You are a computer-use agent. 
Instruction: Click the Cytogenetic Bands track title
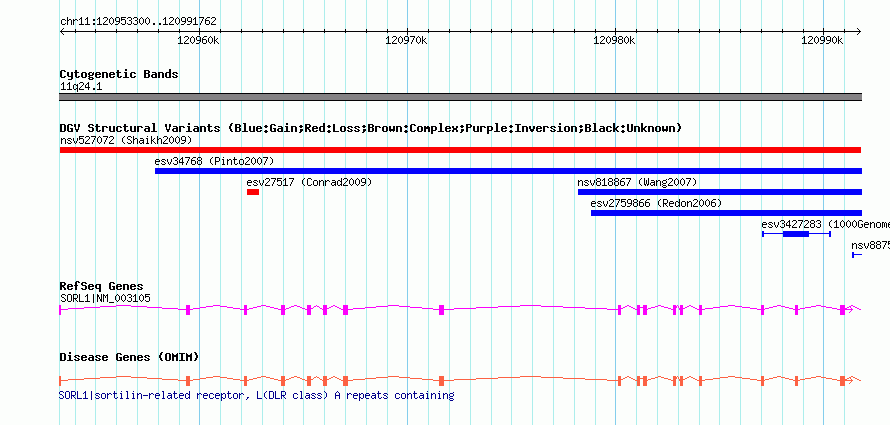(x=119, y=74)
